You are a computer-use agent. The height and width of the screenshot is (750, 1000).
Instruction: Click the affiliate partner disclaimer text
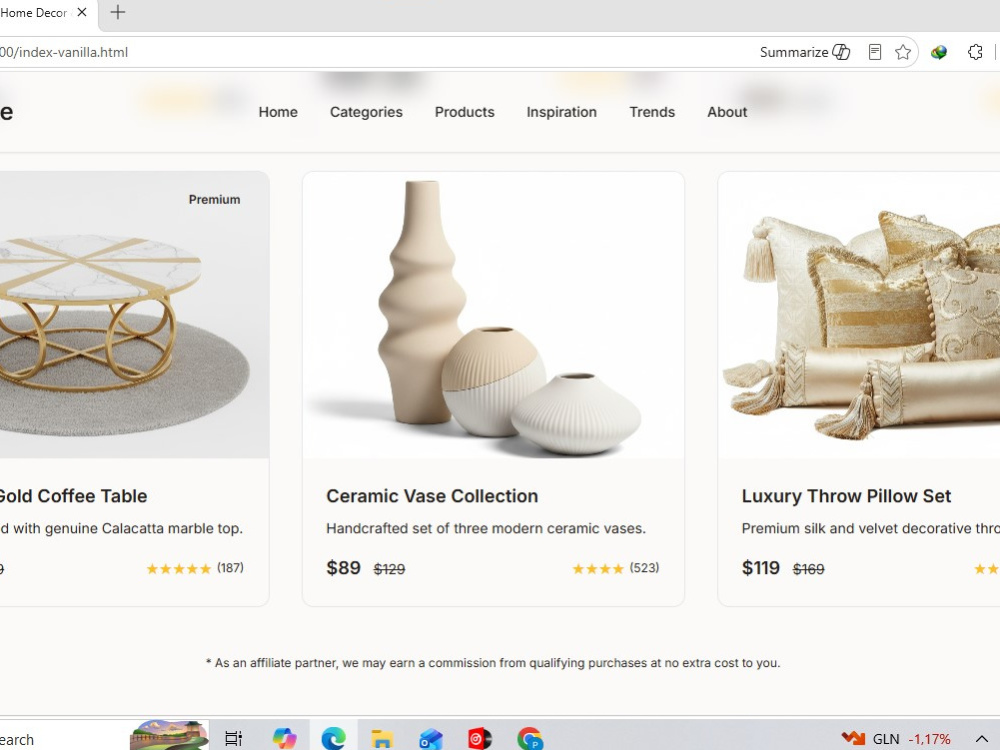[x=493, y=663]
